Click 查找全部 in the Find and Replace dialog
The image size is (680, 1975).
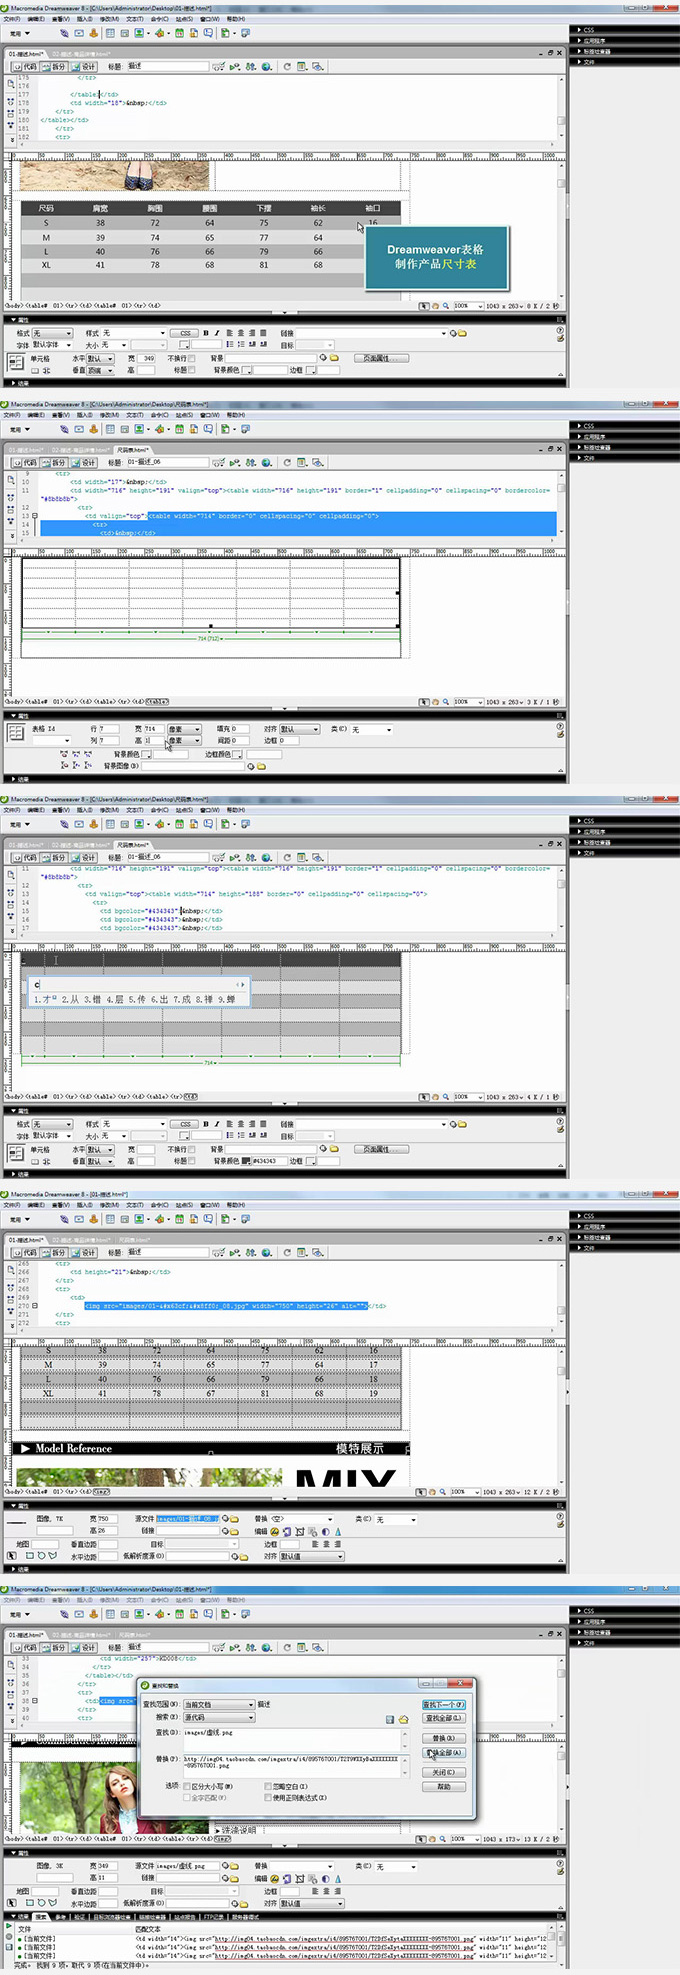pos(444,1718)
